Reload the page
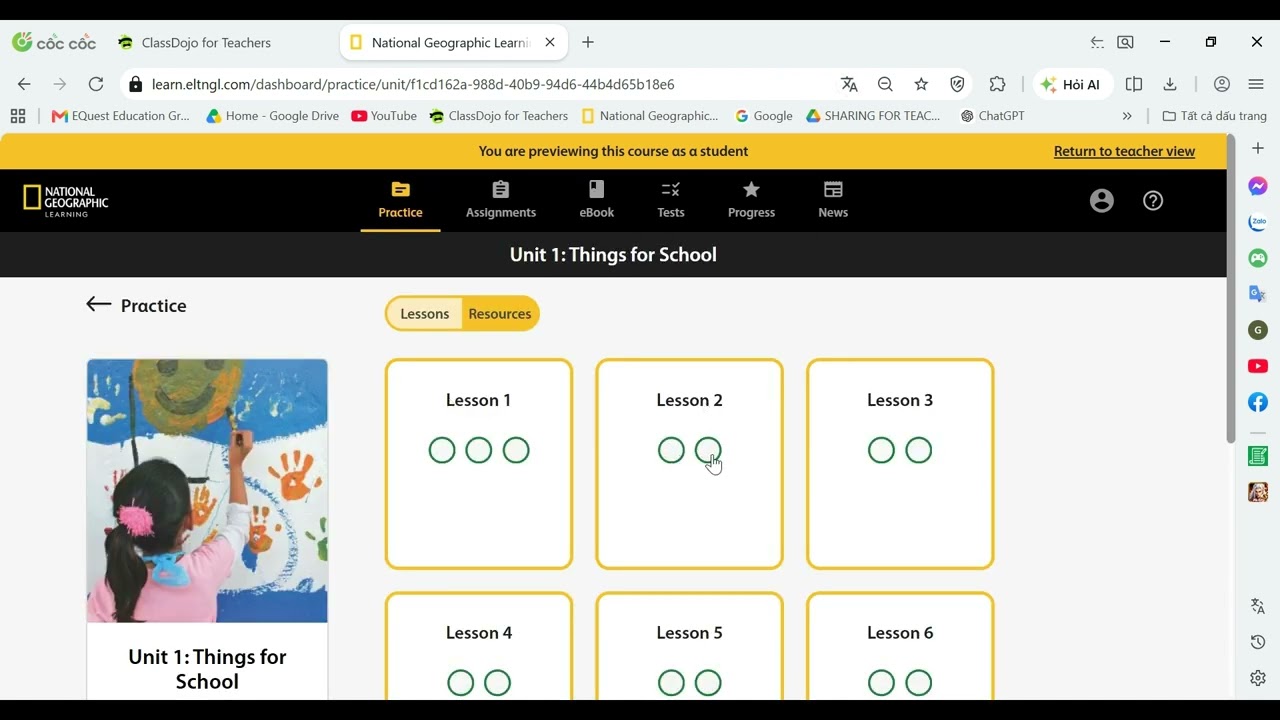 [x=96, y=84]
